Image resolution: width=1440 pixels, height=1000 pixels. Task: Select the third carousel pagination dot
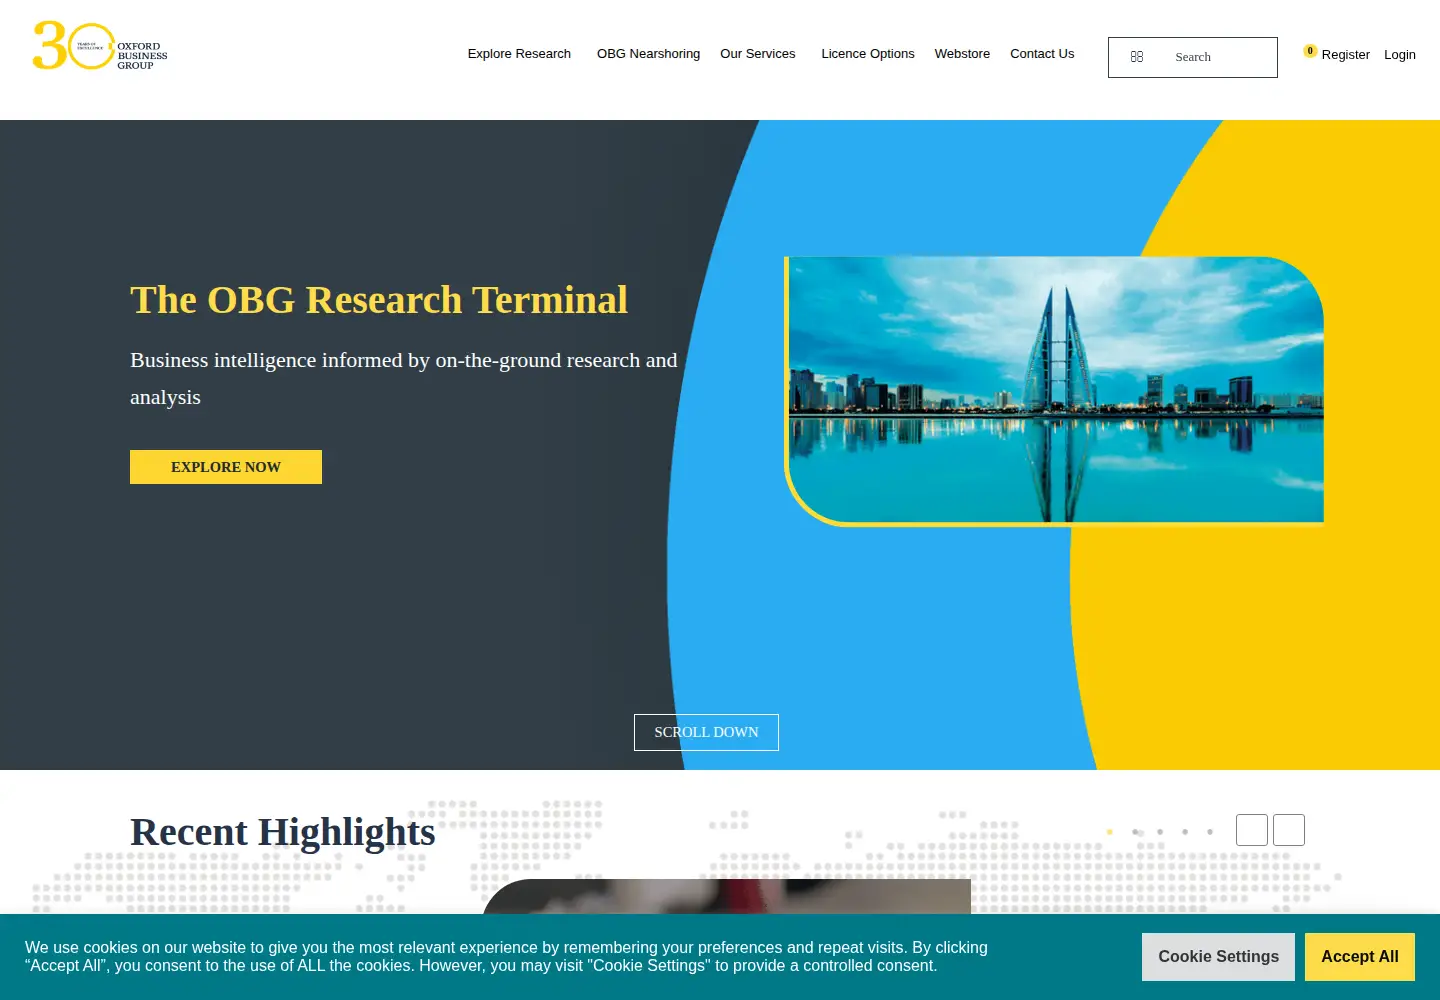(1160, 832)
